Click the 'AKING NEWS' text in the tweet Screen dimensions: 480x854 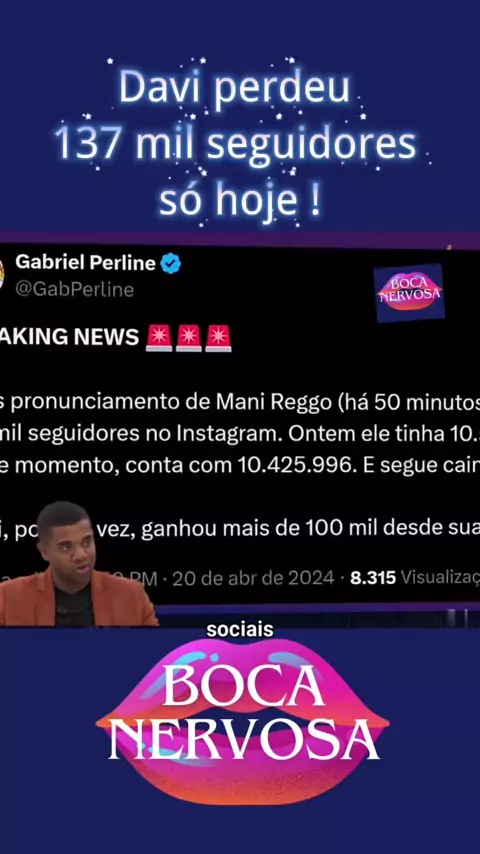point(70,338)
